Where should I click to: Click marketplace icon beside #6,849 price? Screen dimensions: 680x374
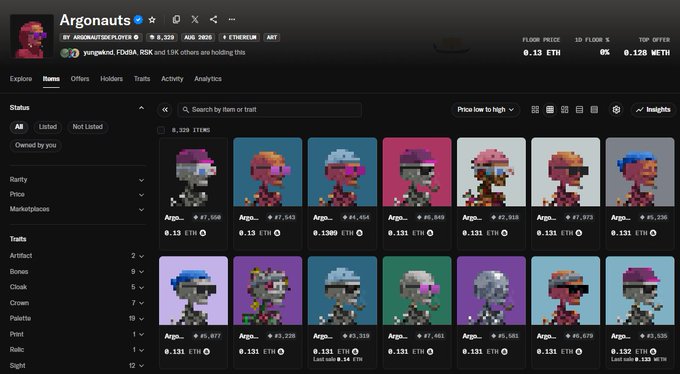coord(430,233)
